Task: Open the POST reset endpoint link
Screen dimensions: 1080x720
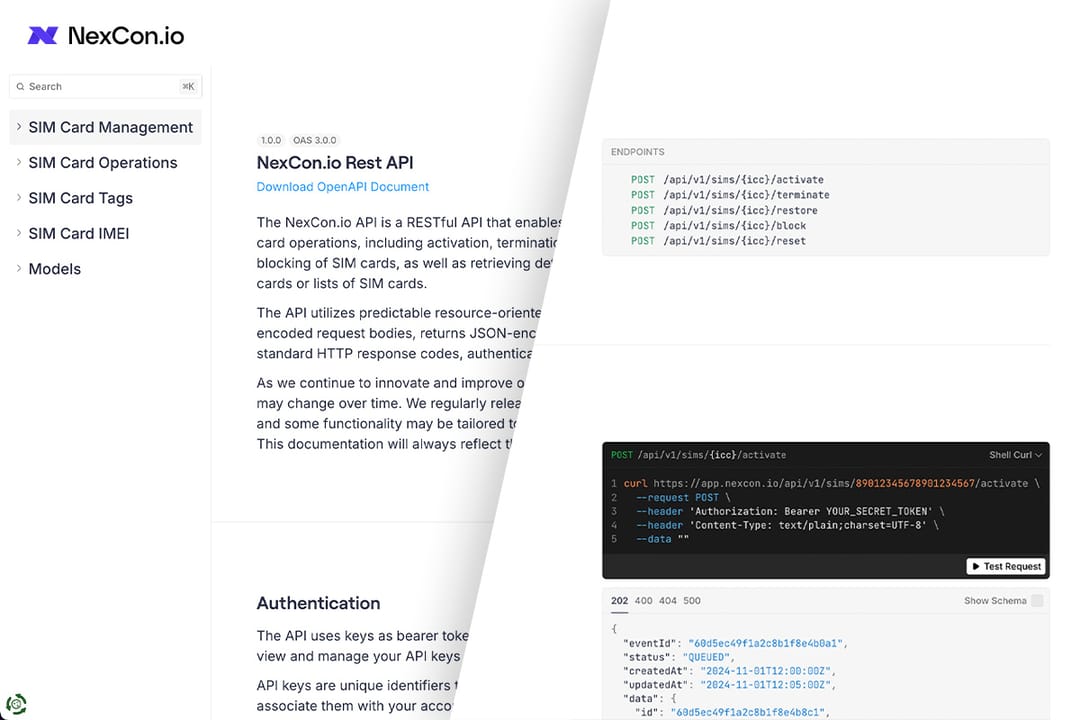Action: coord(718,240)
